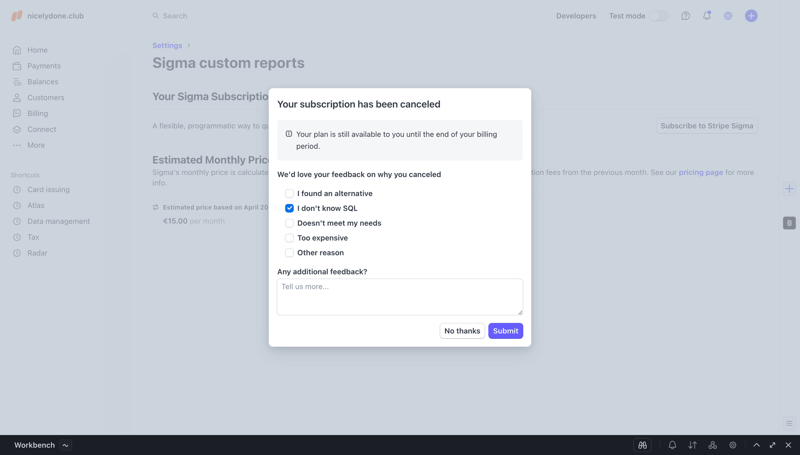The width and height of the screenshot is (800, 455).
Task: Click the Workbench up-down arrows icon
Action: coord(692,445)
